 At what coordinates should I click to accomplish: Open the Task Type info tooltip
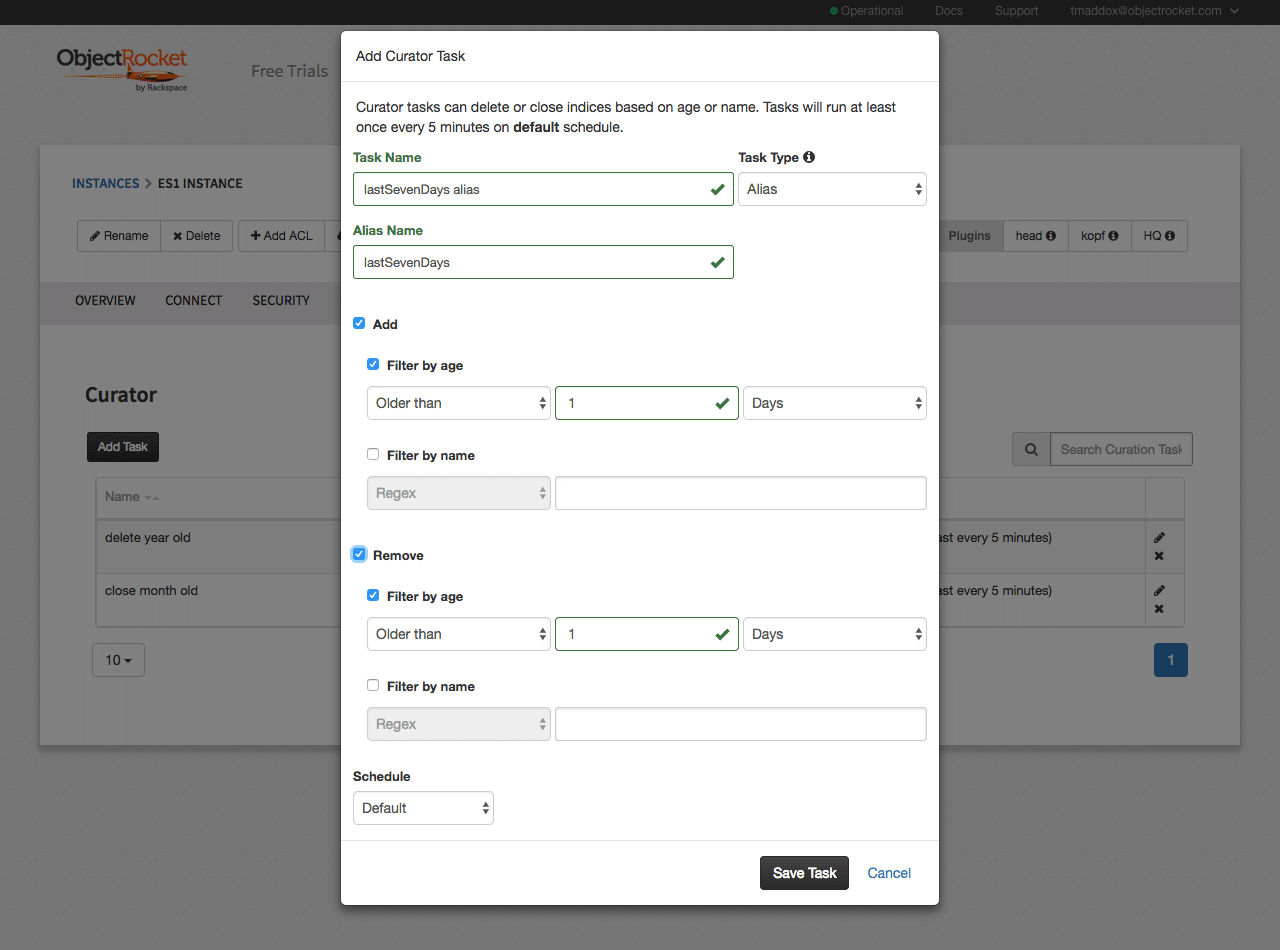pyautogui.click(x=809, y=157)
